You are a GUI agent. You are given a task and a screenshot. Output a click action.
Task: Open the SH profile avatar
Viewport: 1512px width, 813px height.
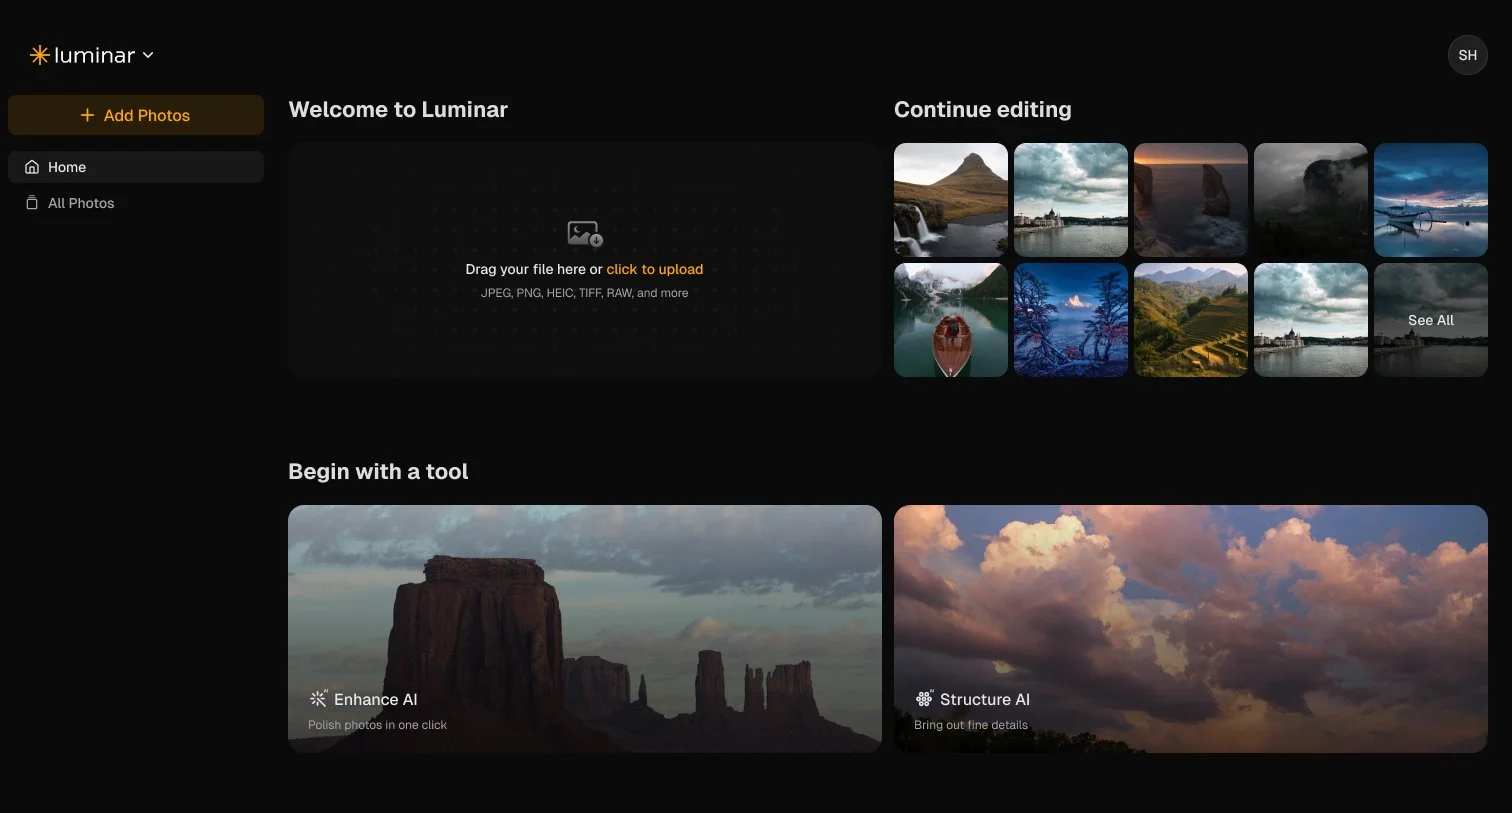tap(1467, 55)
